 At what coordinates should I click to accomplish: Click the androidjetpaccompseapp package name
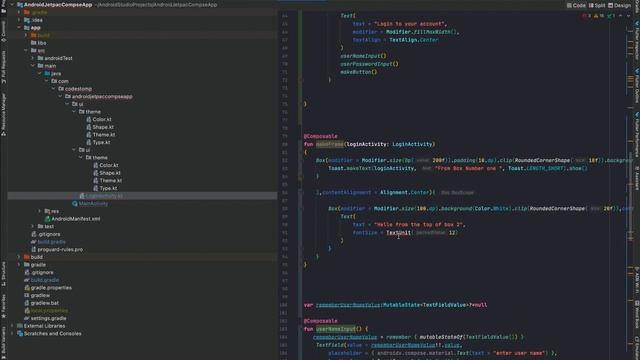pyautogui.click(x=102, y=97)
